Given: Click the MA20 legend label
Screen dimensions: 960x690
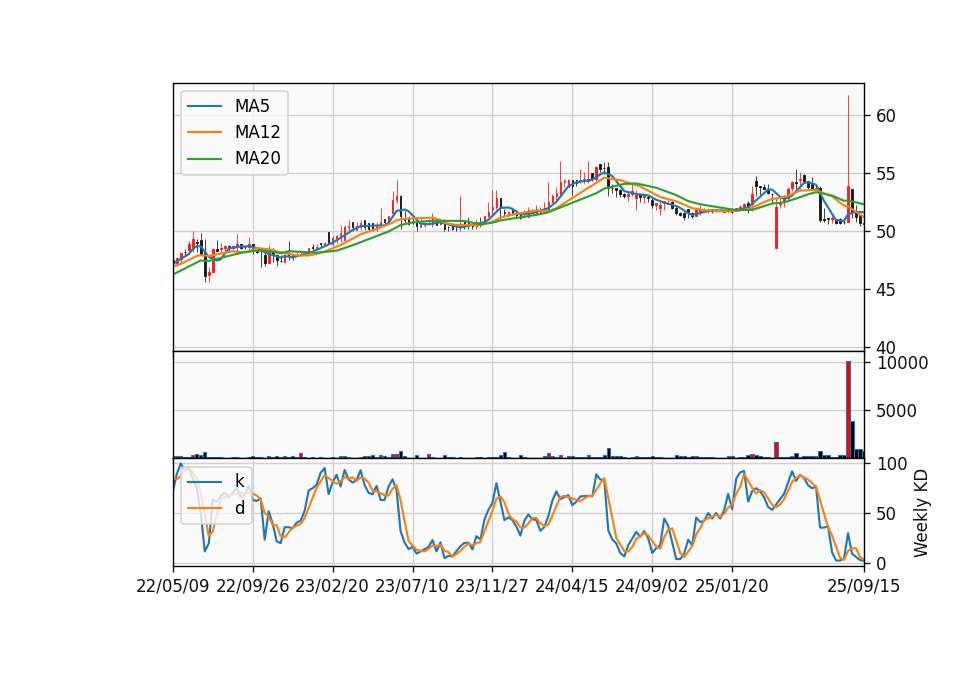Looking at the screenshot, I should 257,159.
